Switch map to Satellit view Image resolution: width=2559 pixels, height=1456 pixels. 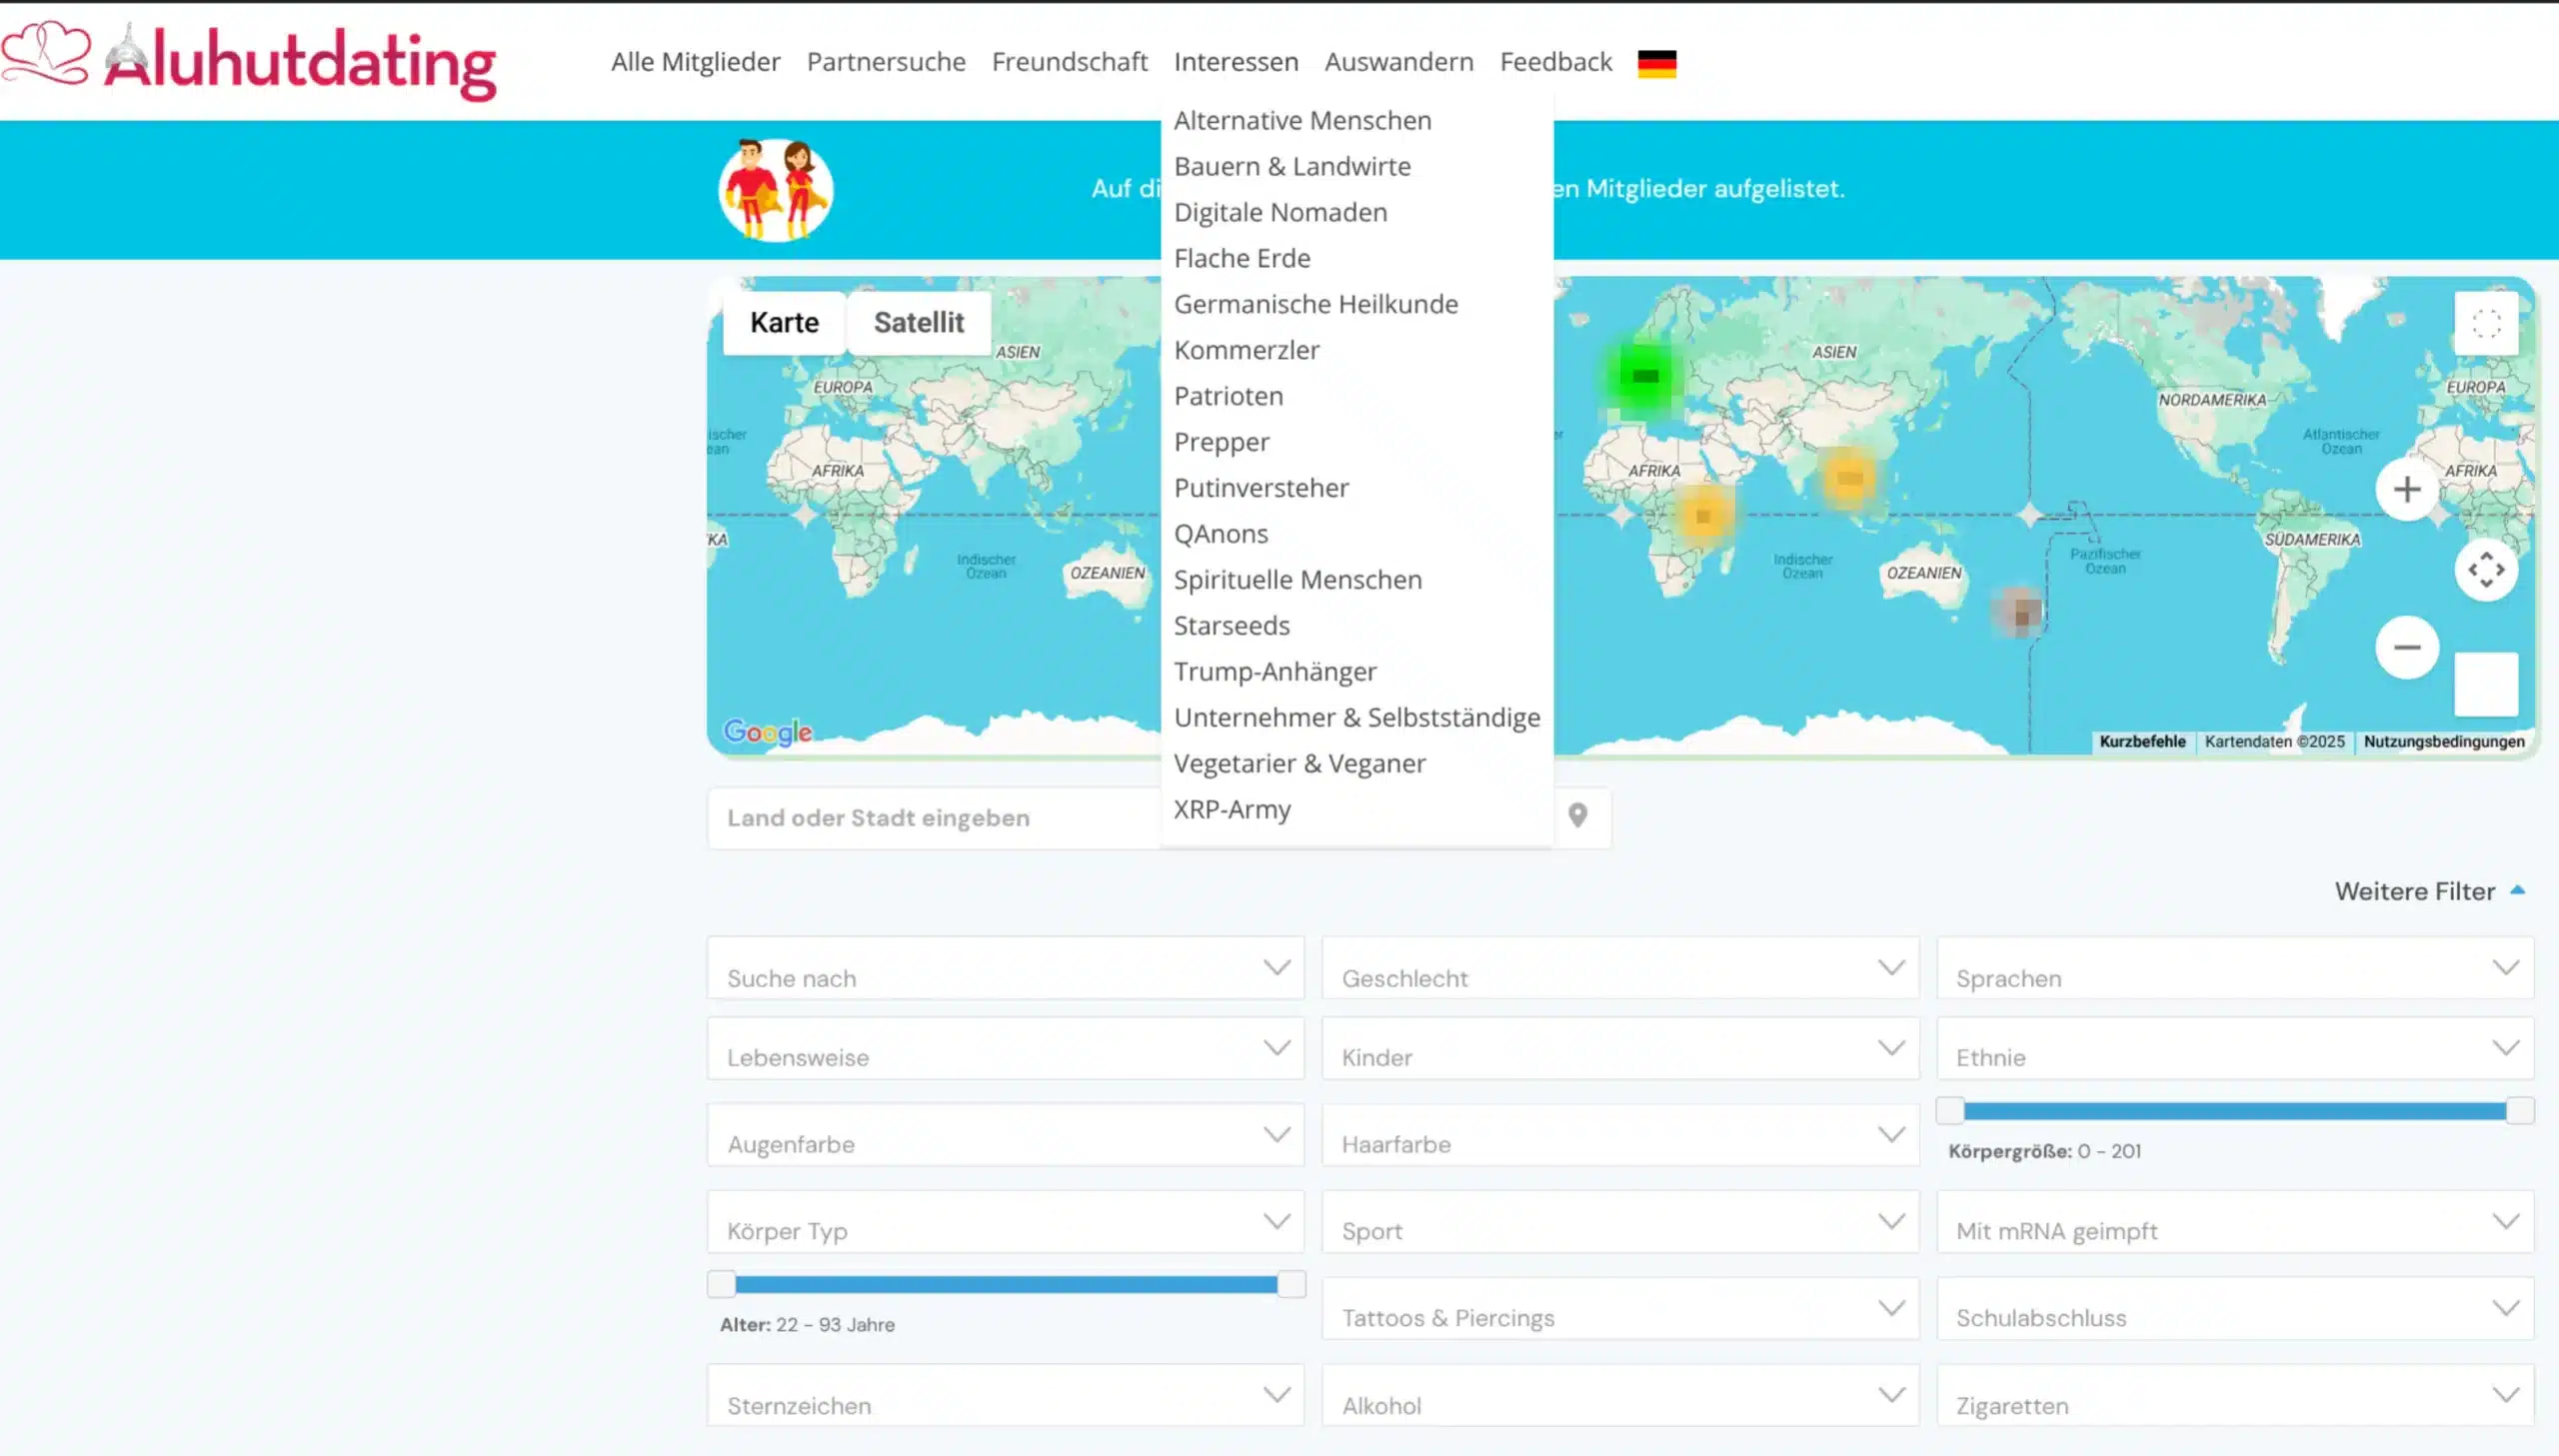pos(918,323)
